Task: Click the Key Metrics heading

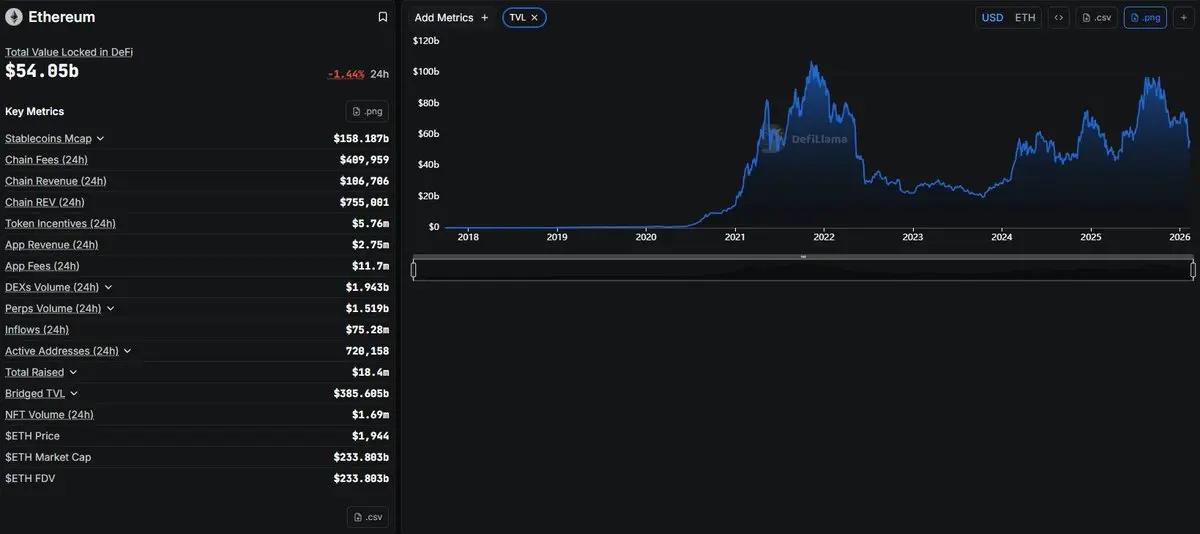Action: 34,111
